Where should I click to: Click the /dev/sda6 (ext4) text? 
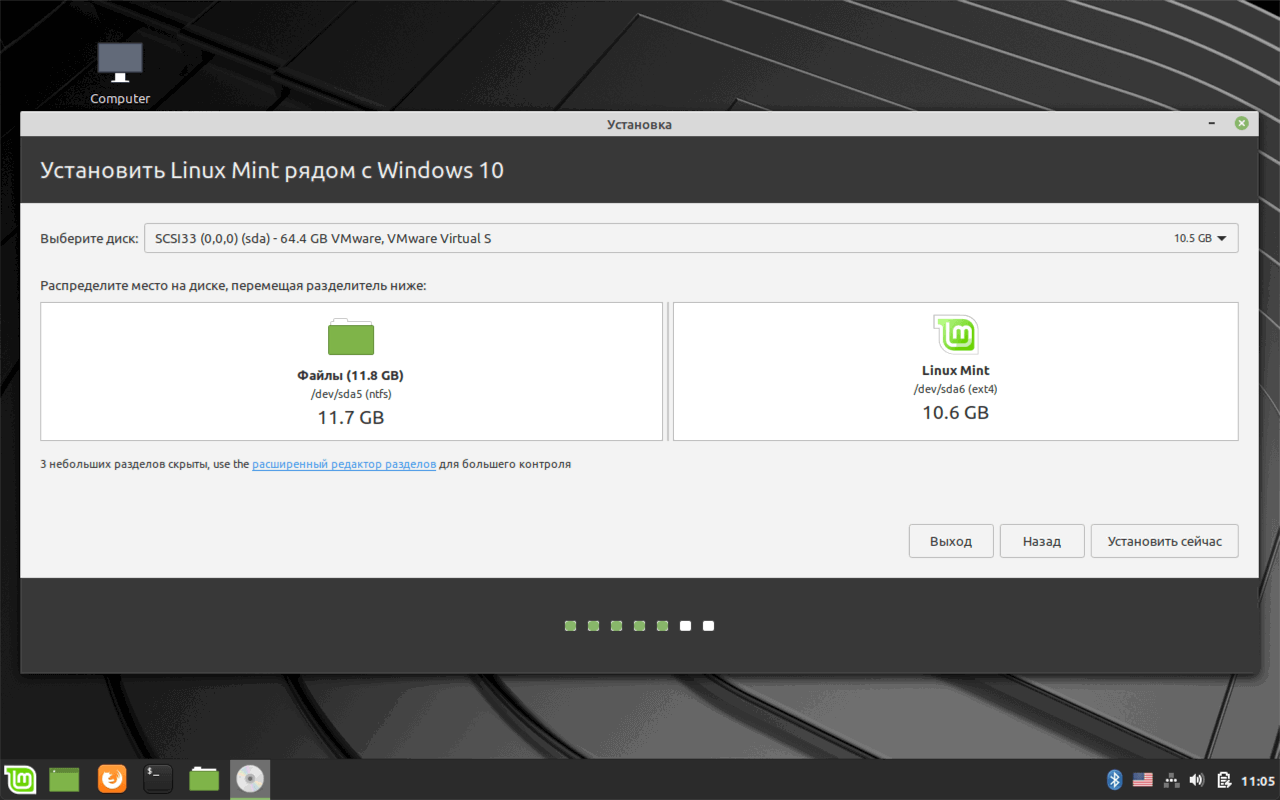pos(956,389)
